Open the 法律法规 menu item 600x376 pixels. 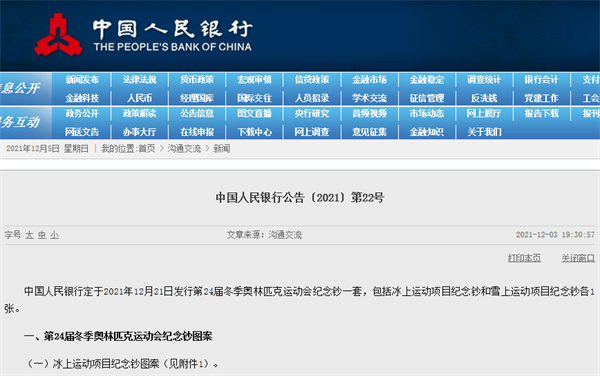click(139, 80)
